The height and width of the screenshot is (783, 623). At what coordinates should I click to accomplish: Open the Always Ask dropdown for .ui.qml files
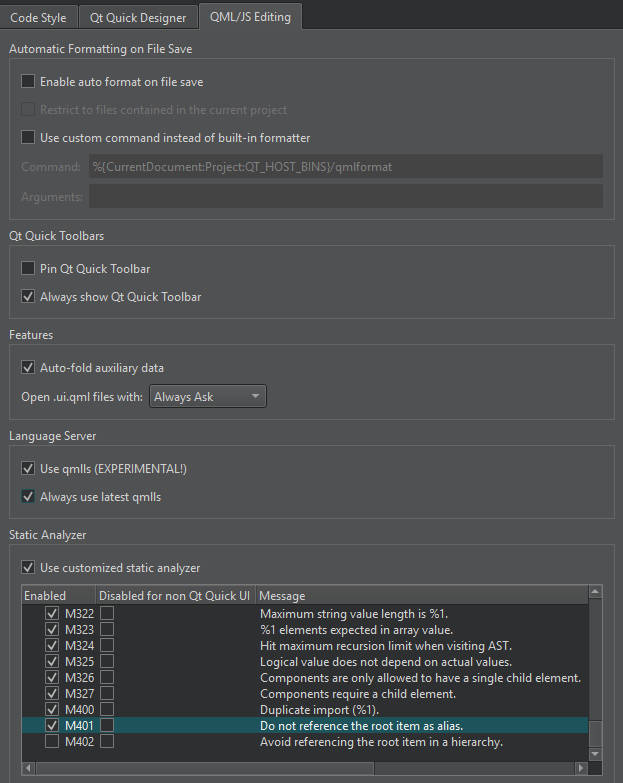click(x=208, y=397)
